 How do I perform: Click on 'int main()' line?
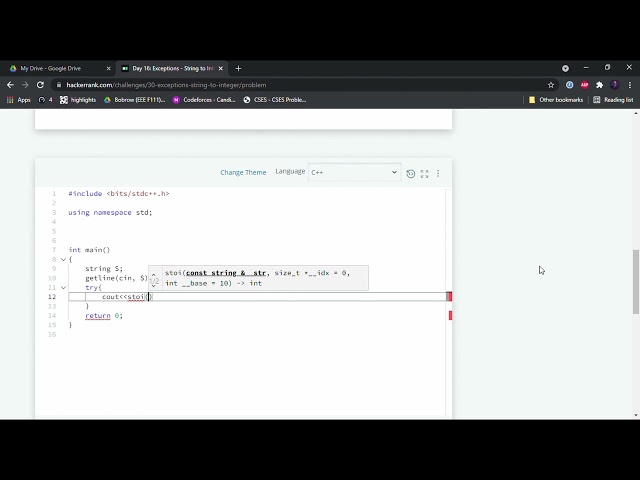coord(89,250)
